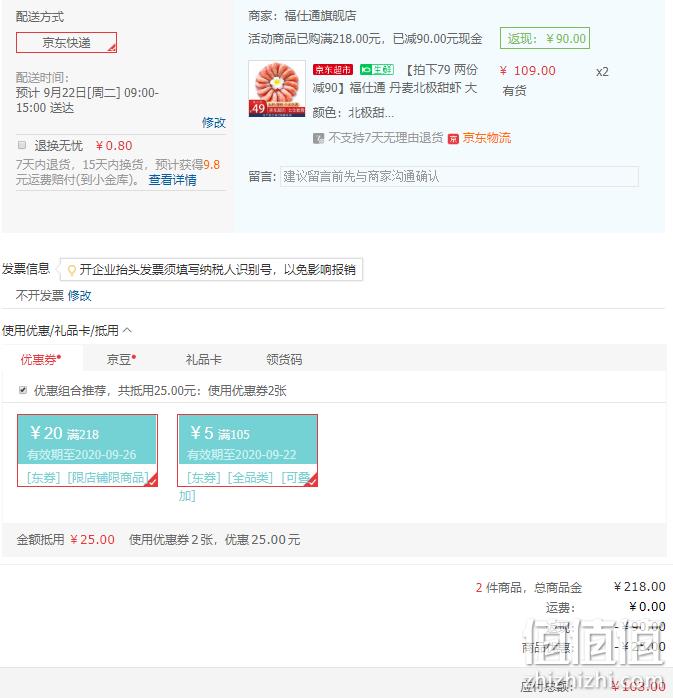Switch to 领货码 tab
Screen dimensions: 673x698
pos(284,359)
